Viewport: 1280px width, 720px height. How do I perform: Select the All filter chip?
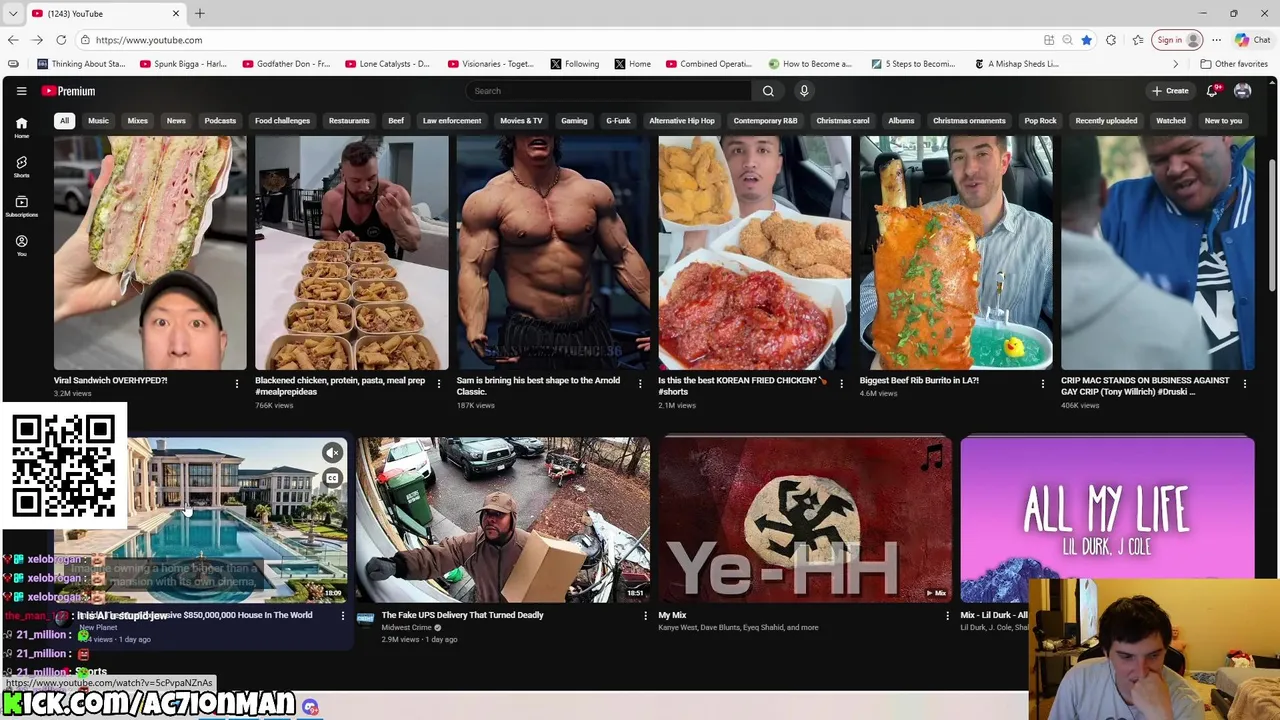click(64, 121)
